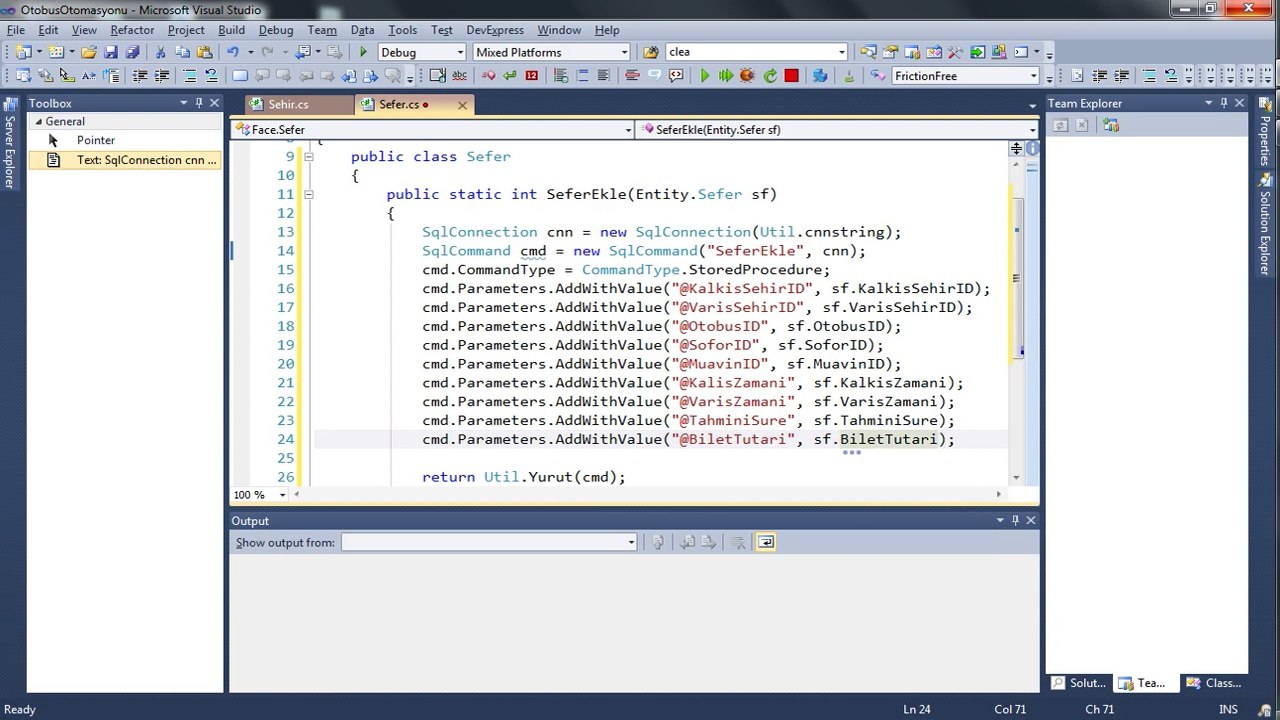This screenshot has width=1280, height=720.
Task: Click the New Project icon
Action: 23,52
